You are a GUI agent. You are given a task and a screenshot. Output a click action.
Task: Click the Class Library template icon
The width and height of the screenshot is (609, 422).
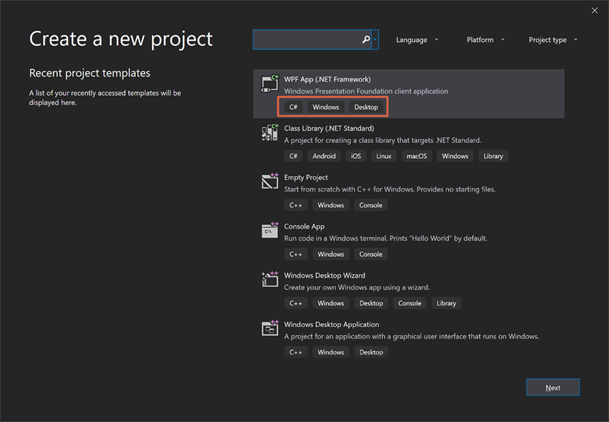coord(269,133)
